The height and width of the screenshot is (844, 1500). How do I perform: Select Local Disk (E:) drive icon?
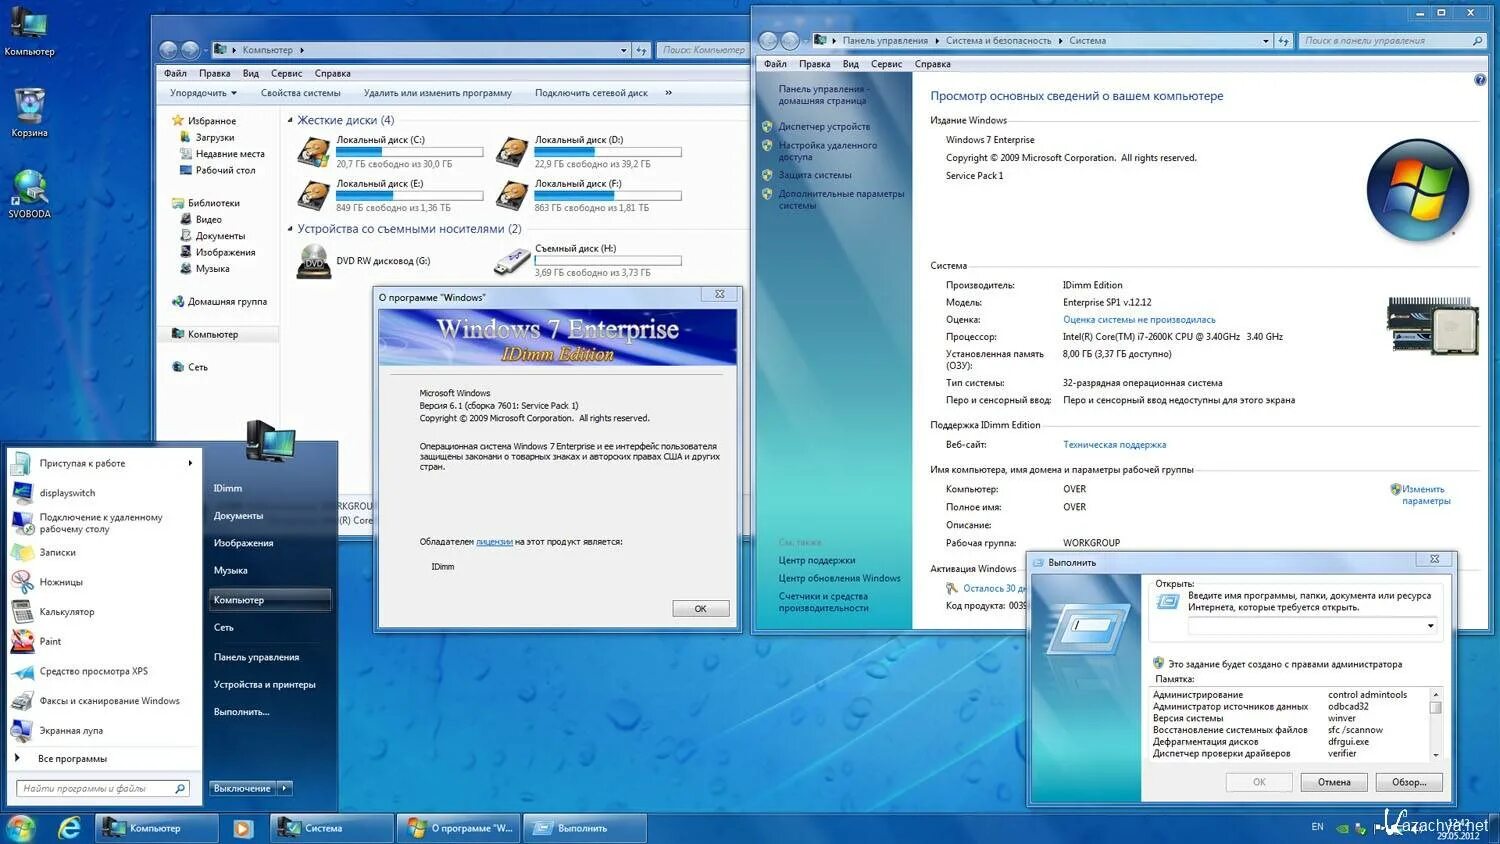(x=313, y=195)
